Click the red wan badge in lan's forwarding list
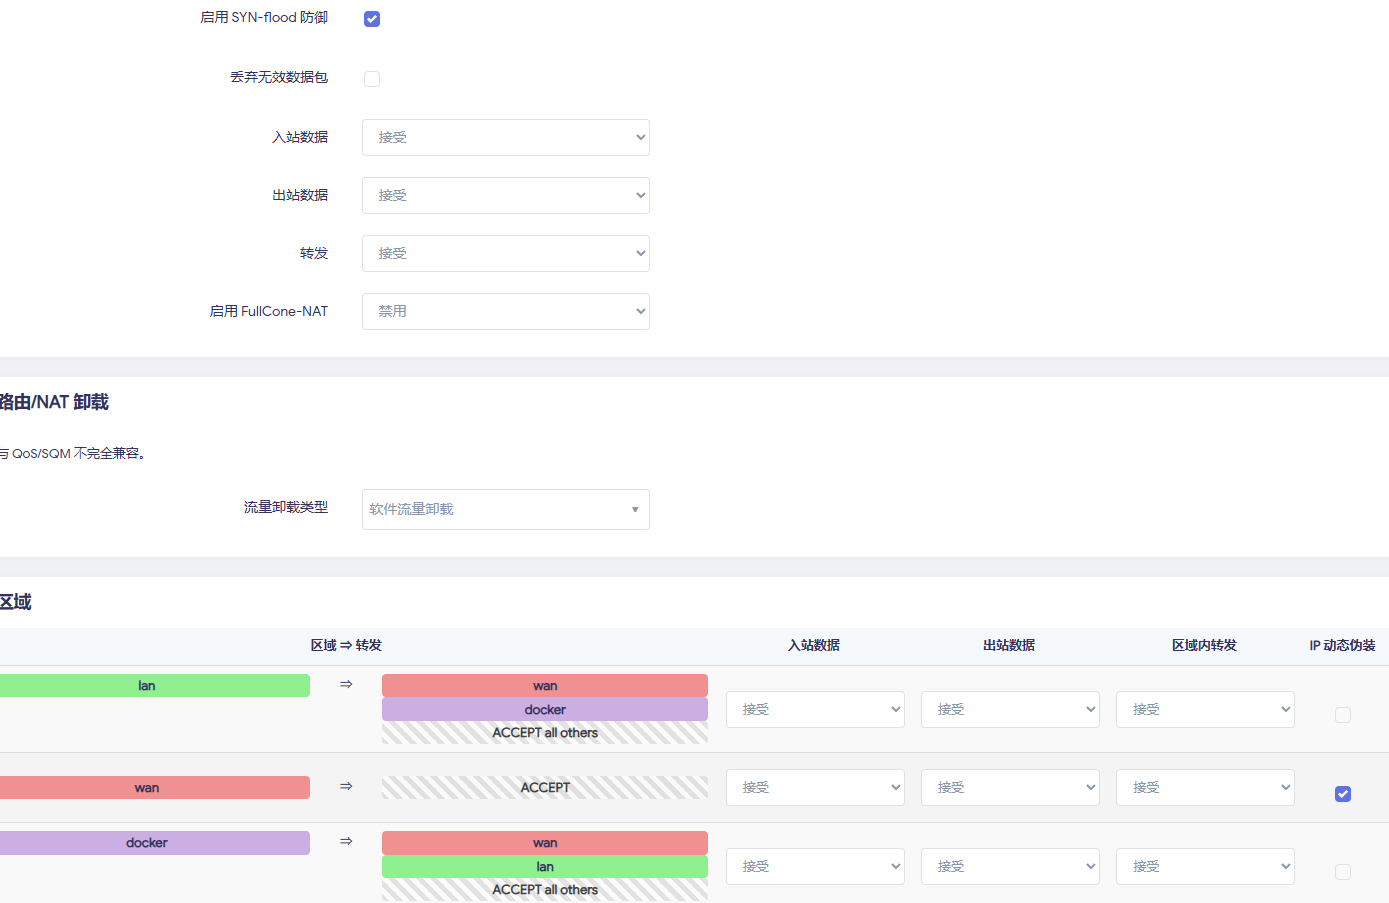 [545, 685]
